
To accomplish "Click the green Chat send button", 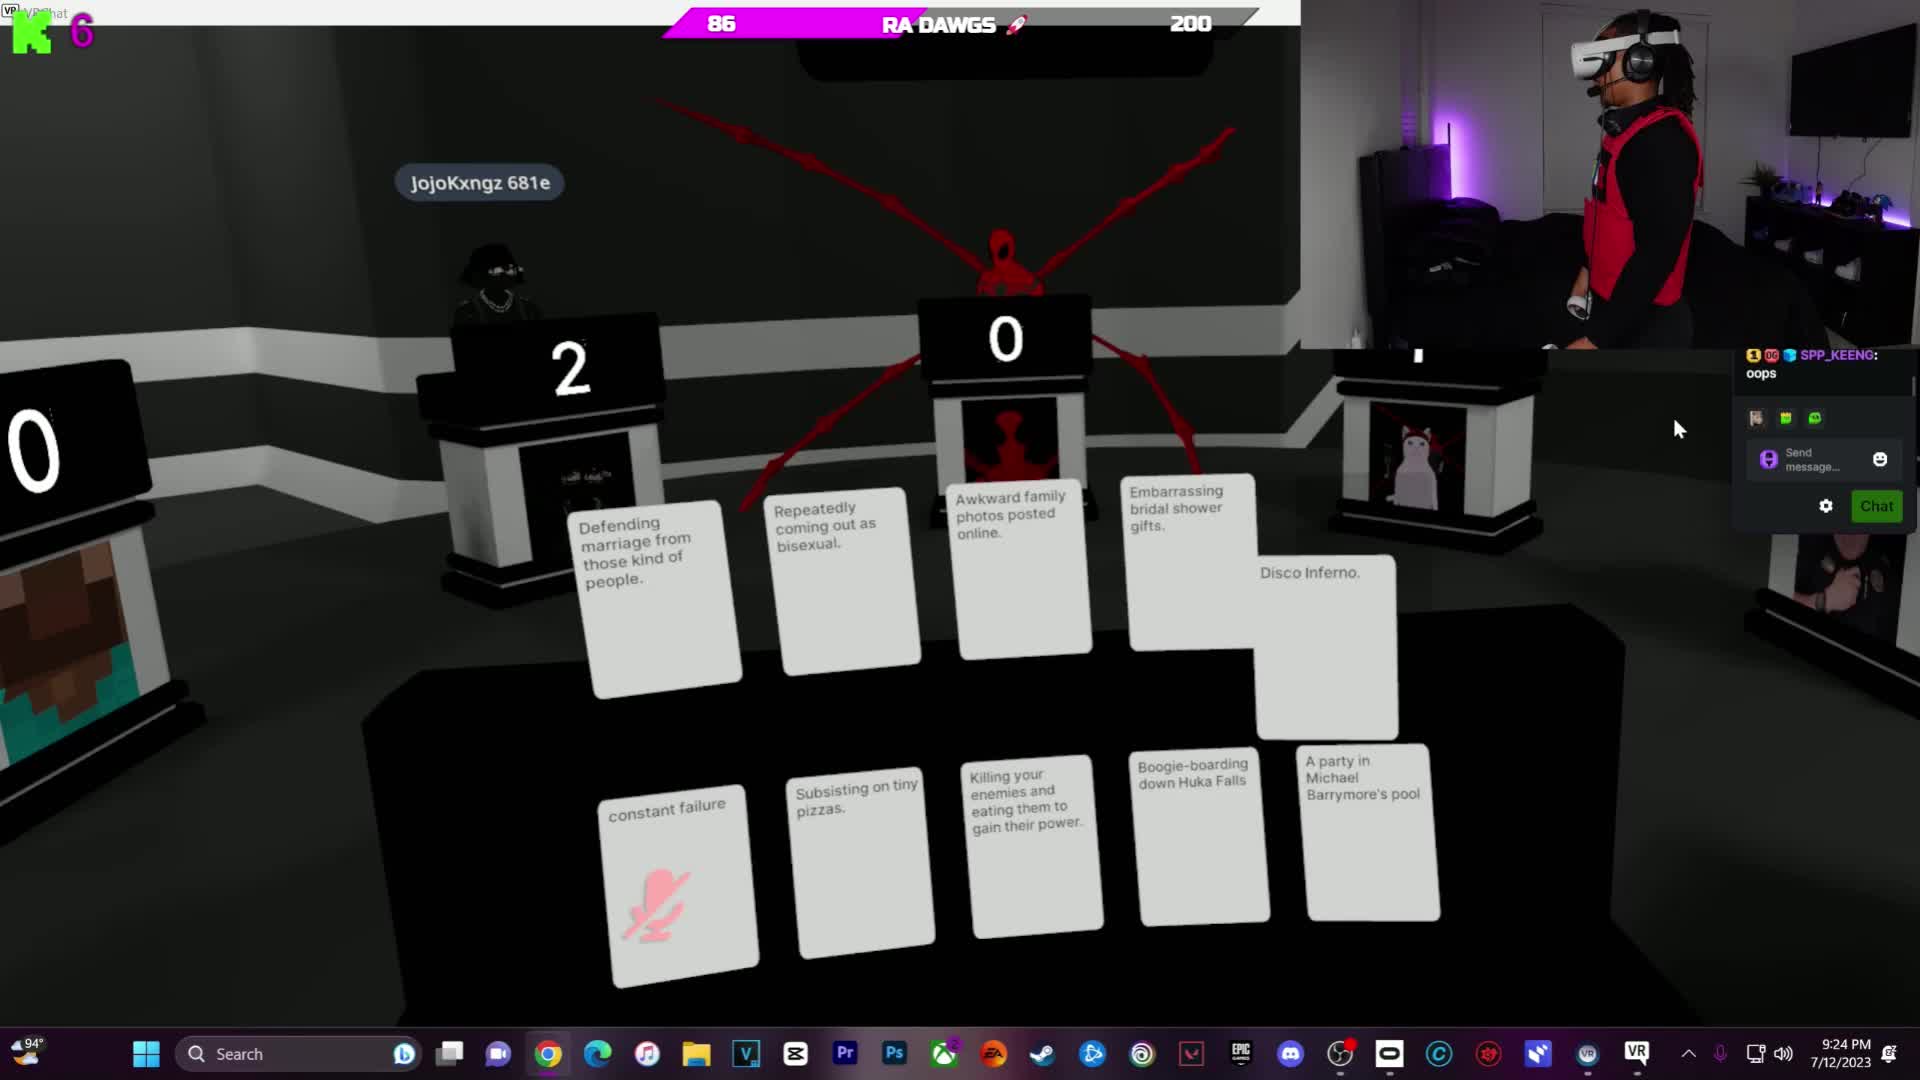I will coord(1876,506).
